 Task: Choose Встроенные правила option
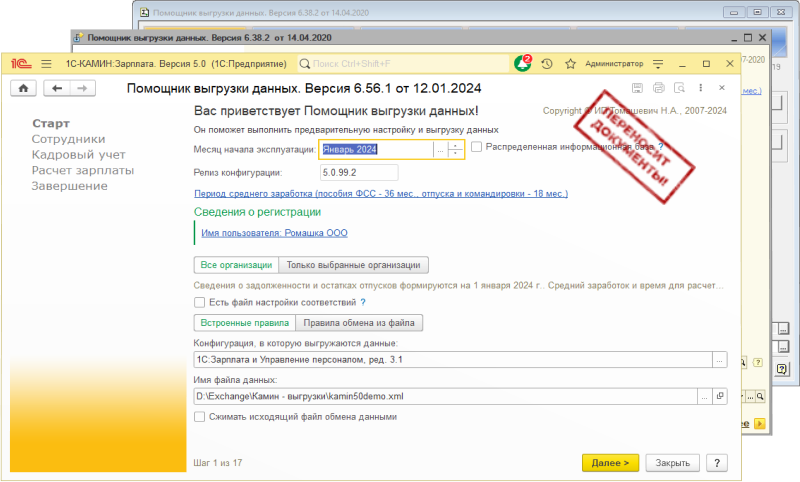pyautogui.click(x=244, y=323)
